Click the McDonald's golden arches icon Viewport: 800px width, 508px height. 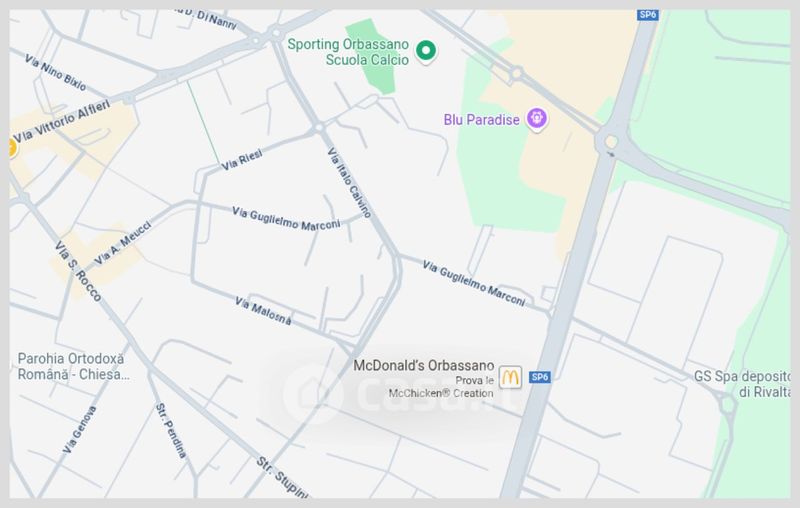(510, 377)
